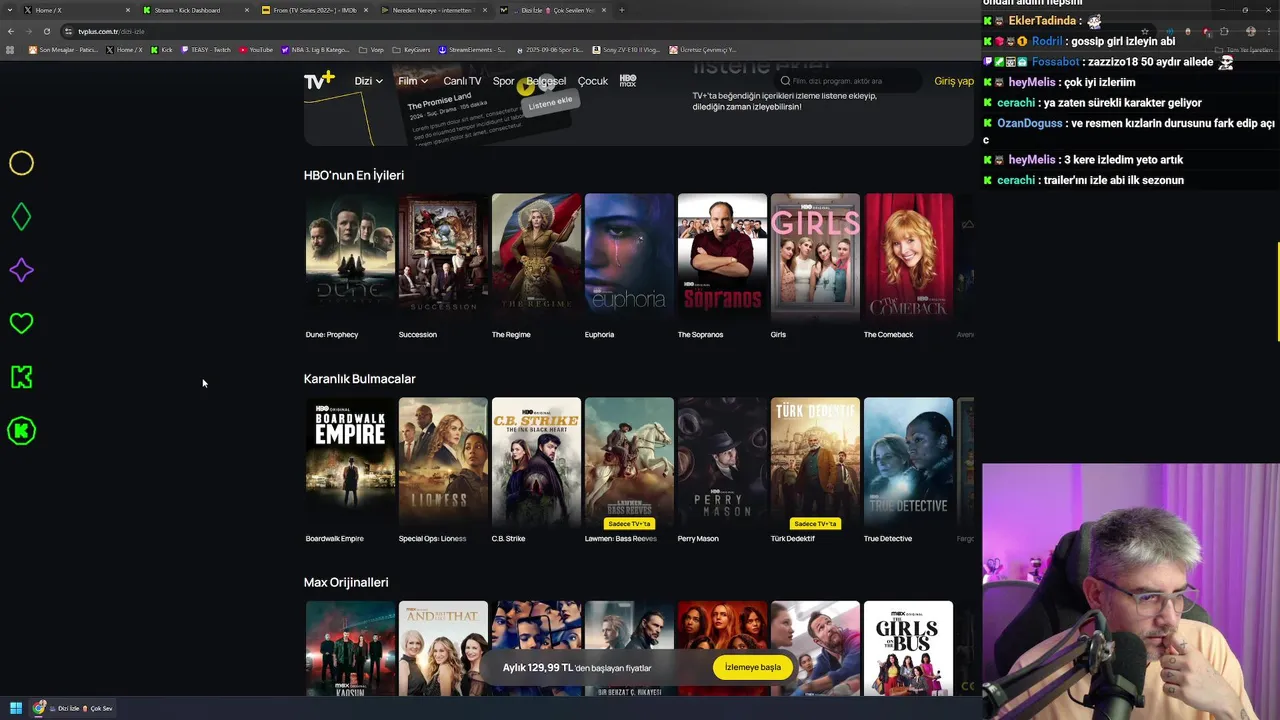Open the Türk Dedektif poster
Image resolution: width=1280 pixels, height=720 pixels.
point(815,462)
